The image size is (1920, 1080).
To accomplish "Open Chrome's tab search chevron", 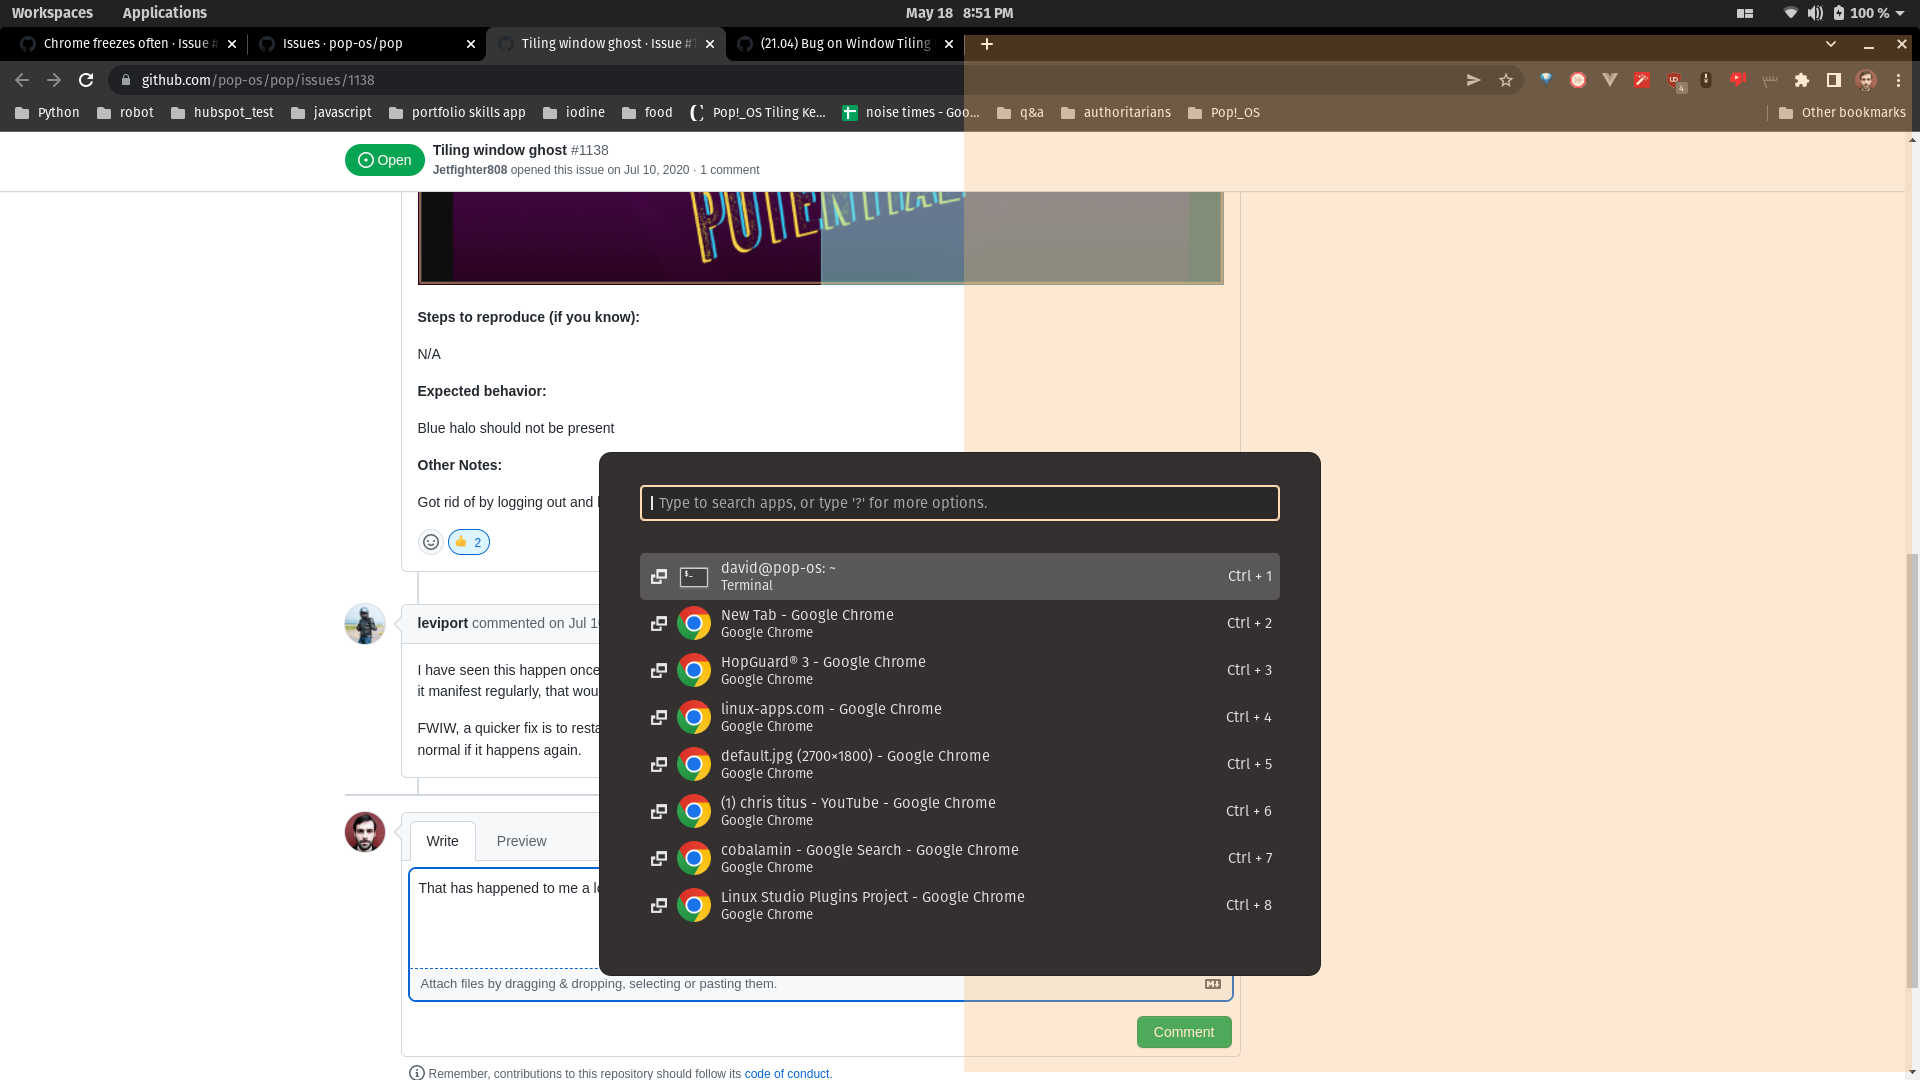I will click(1831, 44).
